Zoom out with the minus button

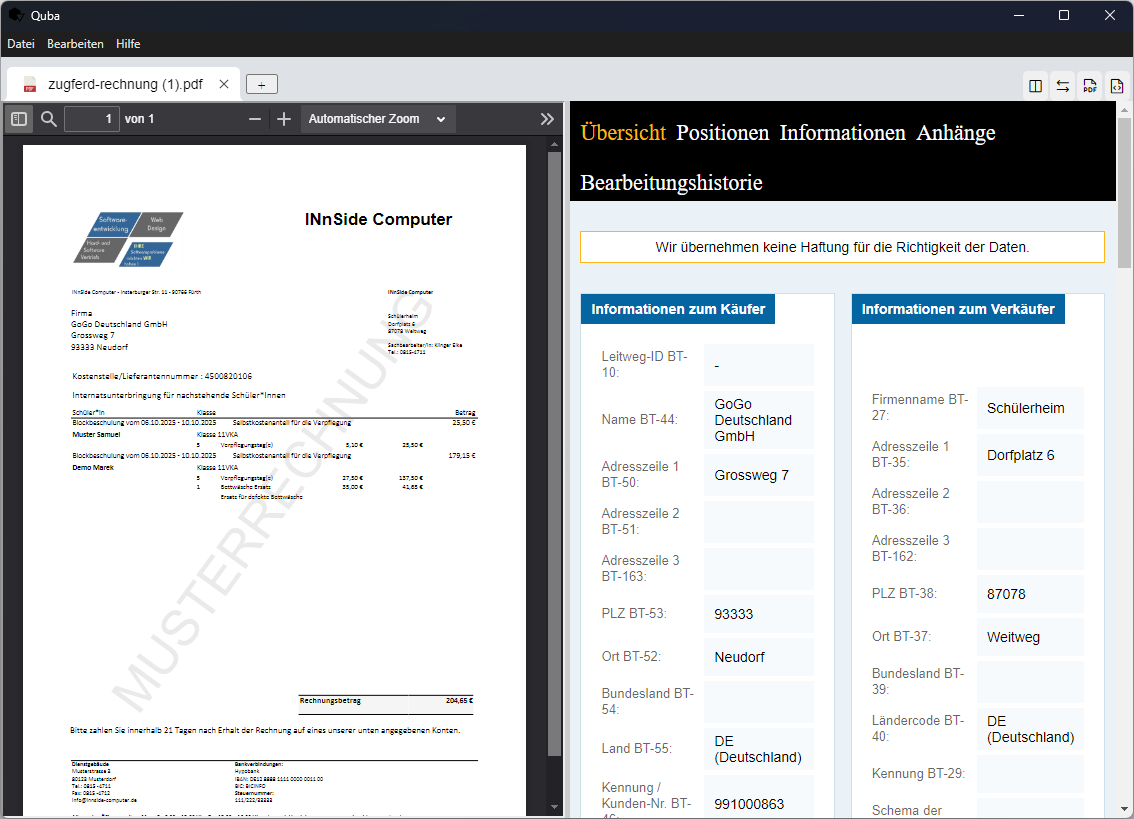(255, 119)
